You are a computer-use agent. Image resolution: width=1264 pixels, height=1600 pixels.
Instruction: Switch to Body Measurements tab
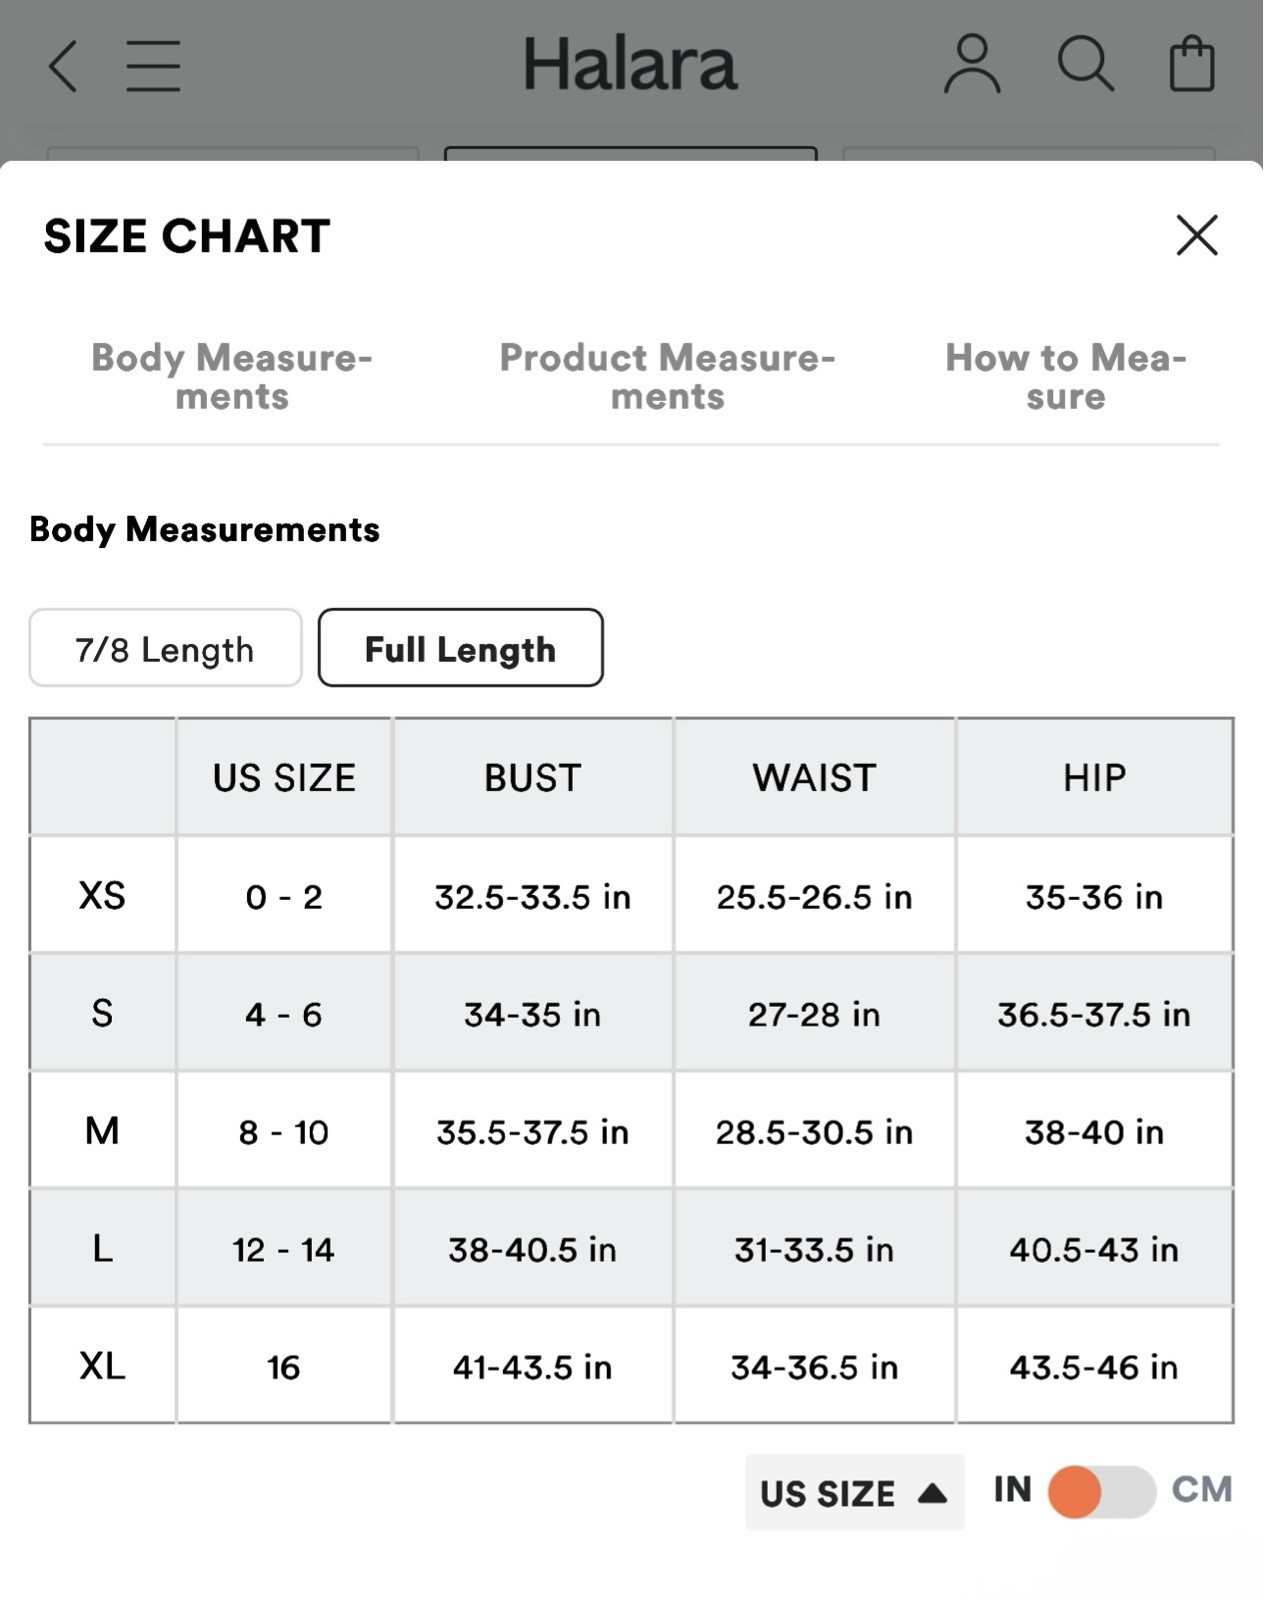232,377
